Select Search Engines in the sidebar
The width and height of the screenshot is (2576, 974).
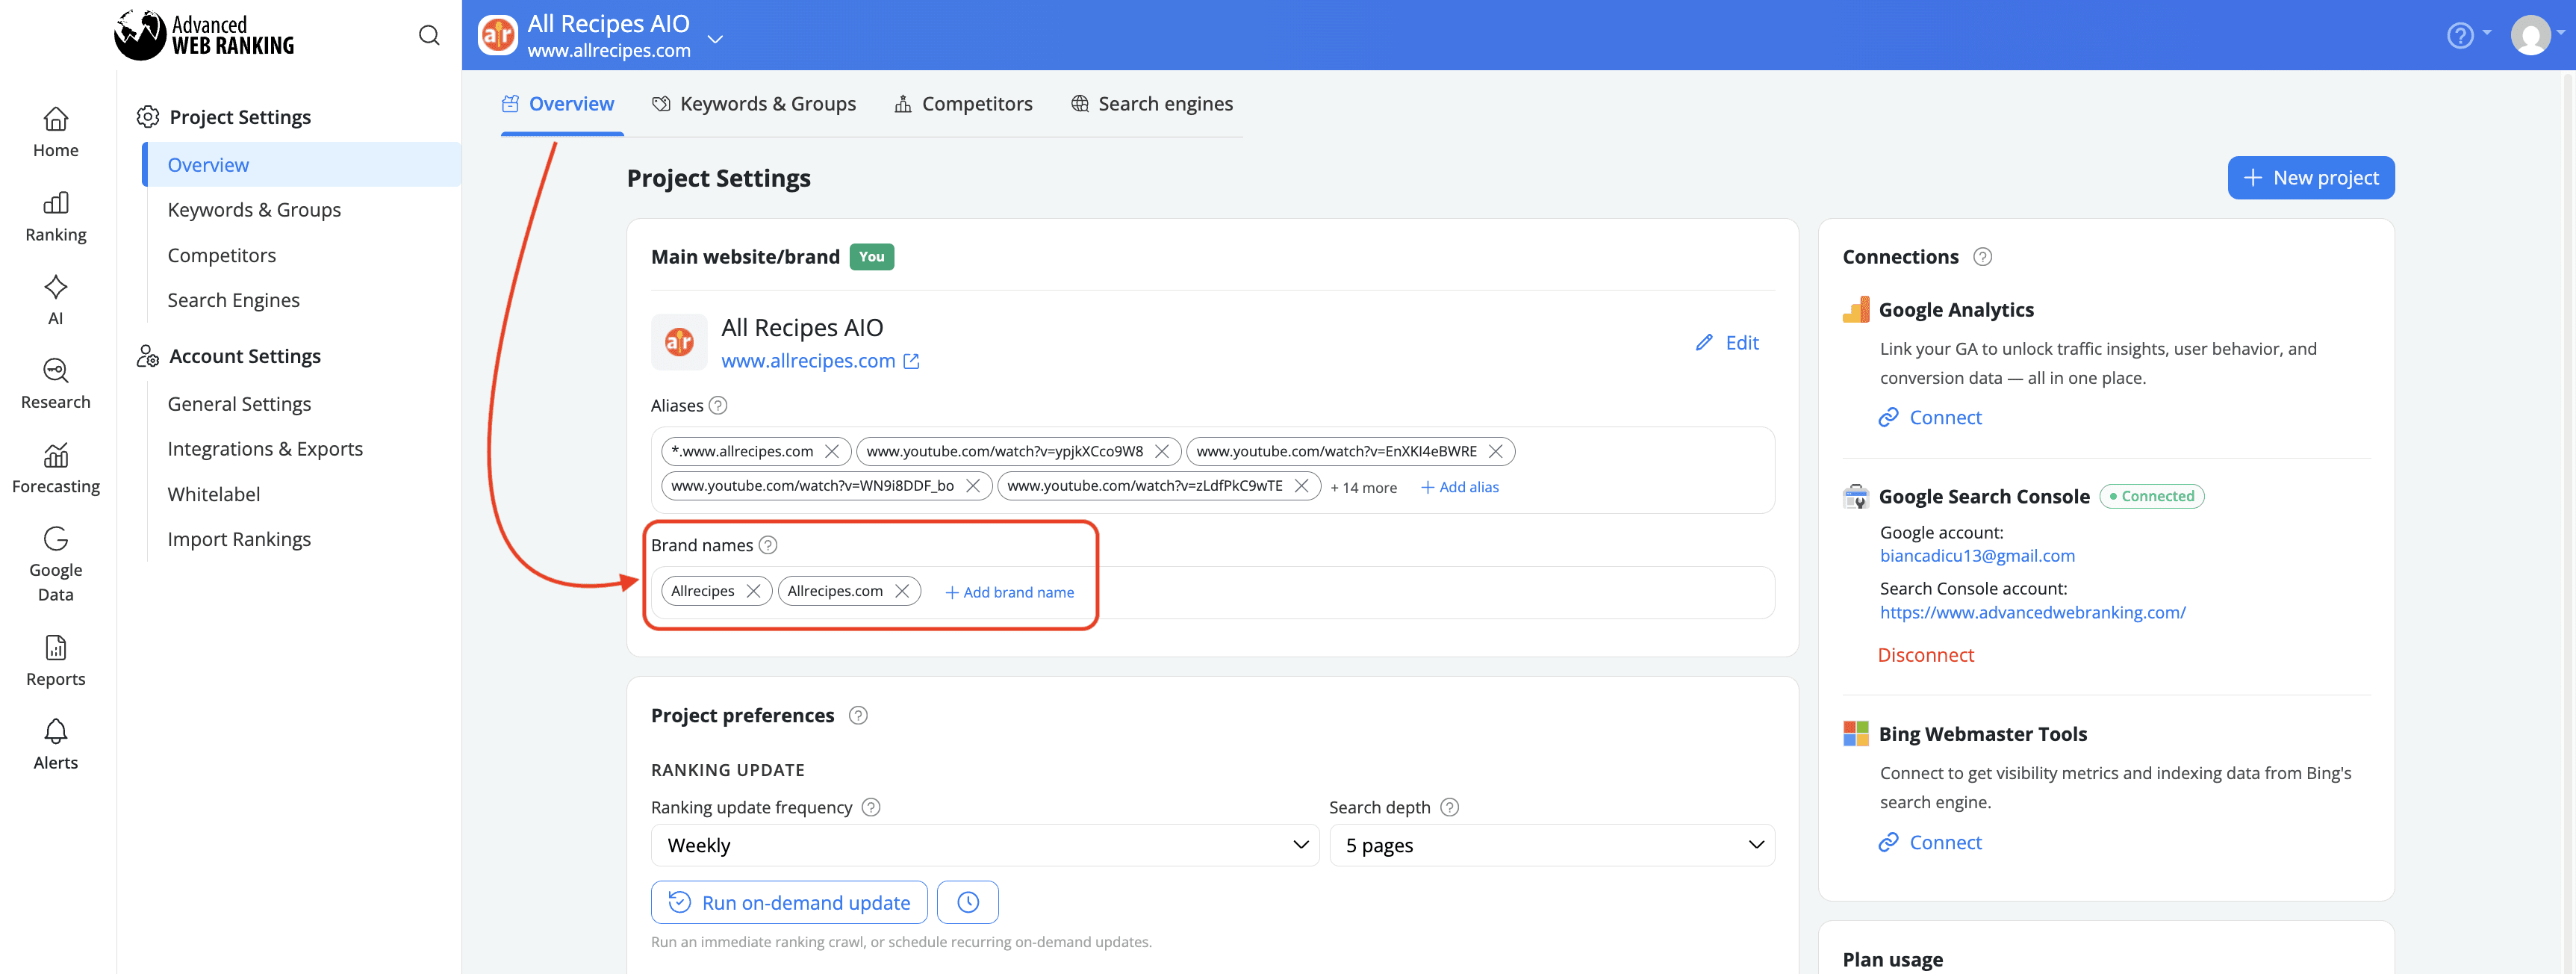pos(233,301)
